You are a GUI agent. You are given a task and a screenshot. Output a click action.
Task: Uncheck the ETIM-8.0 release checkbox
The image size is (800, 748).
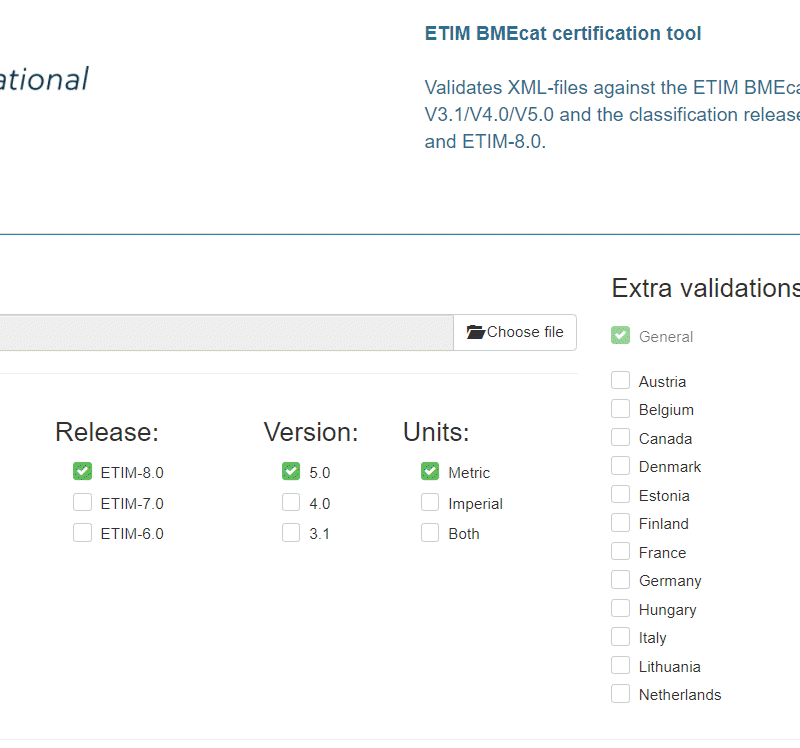(82, 472)
